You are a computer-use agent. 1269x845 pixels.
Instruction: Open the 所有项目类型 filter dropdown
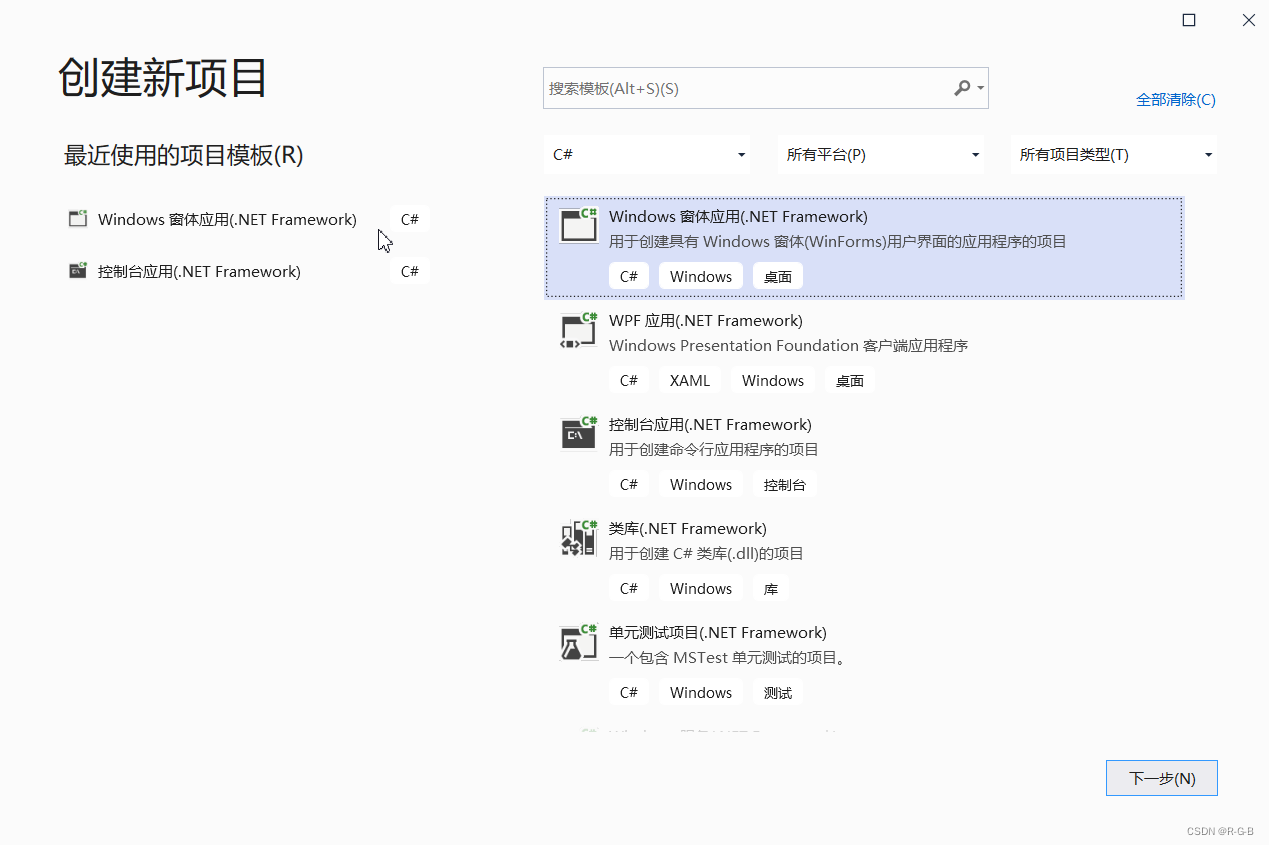point(1113,155)
